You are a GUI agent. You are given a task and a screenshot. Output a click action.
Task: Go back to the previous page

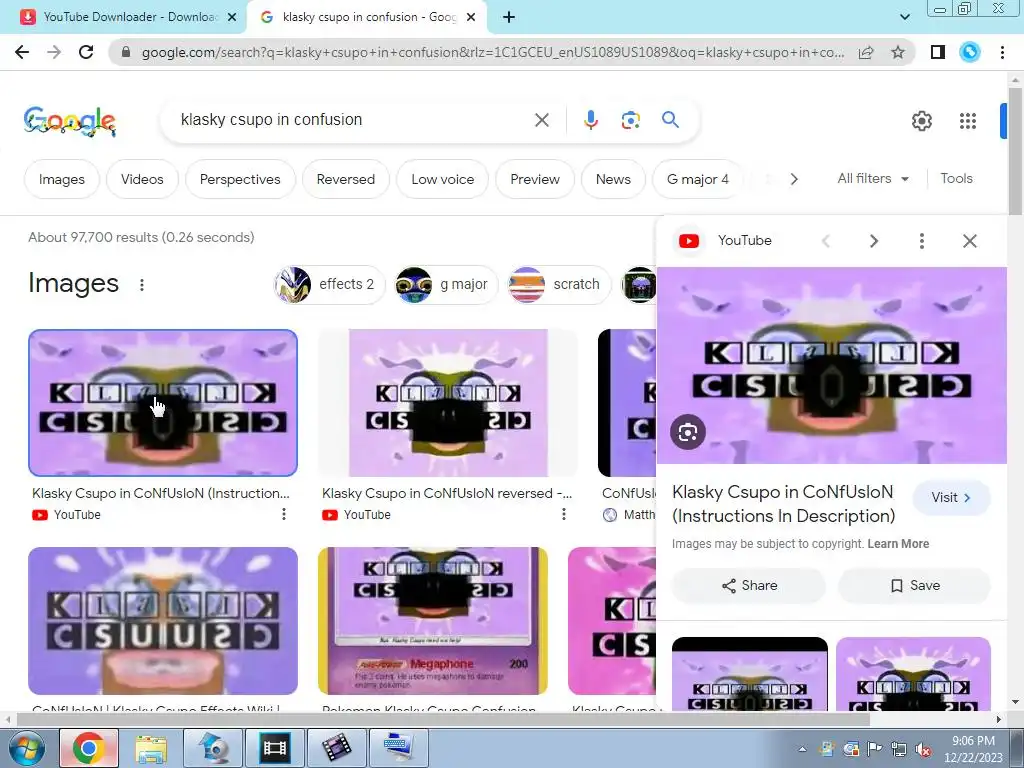click(22, 52)
